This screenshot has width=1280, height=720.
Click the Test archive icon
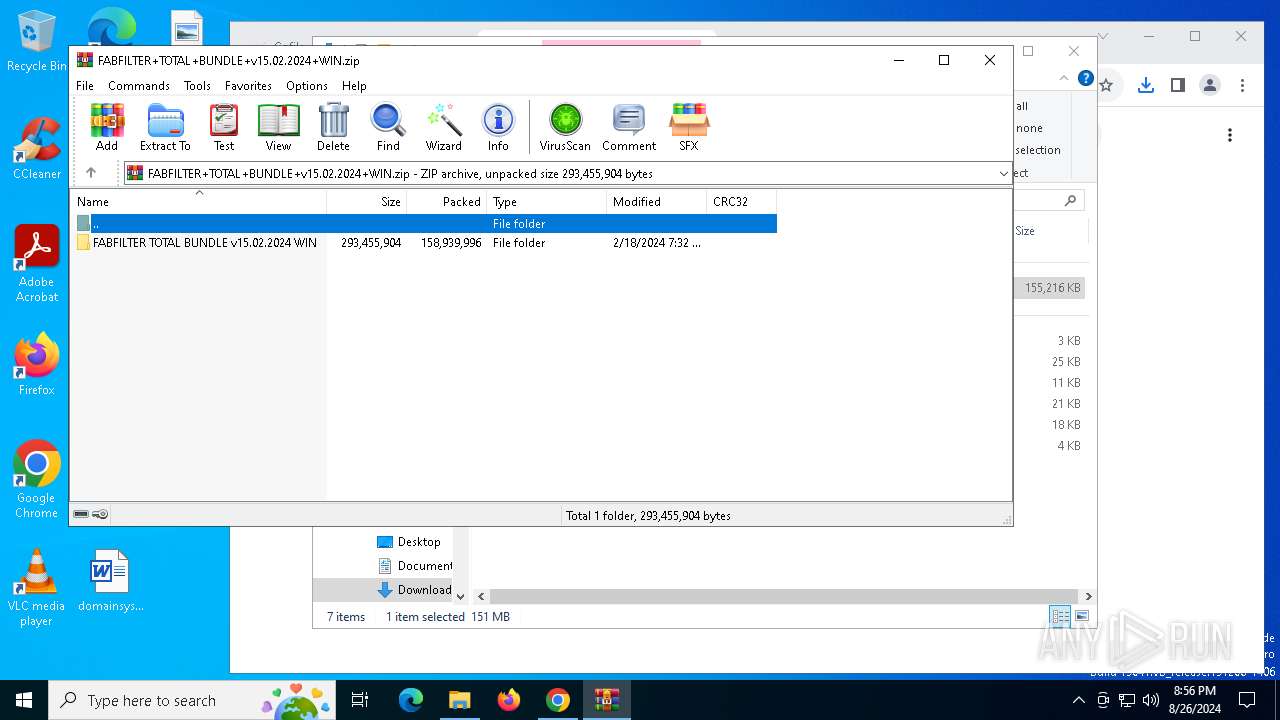coord(224,127)
